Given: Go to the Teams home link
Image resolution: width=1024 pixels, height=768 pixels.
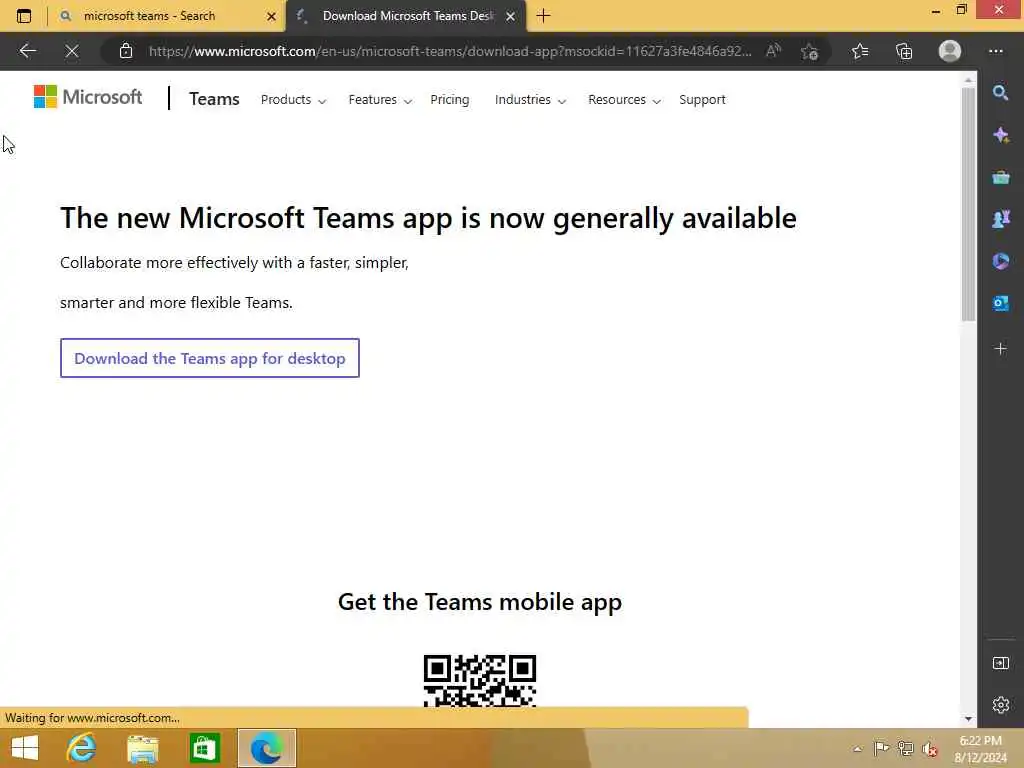Looking at the screenshot, I should point(214,99).
